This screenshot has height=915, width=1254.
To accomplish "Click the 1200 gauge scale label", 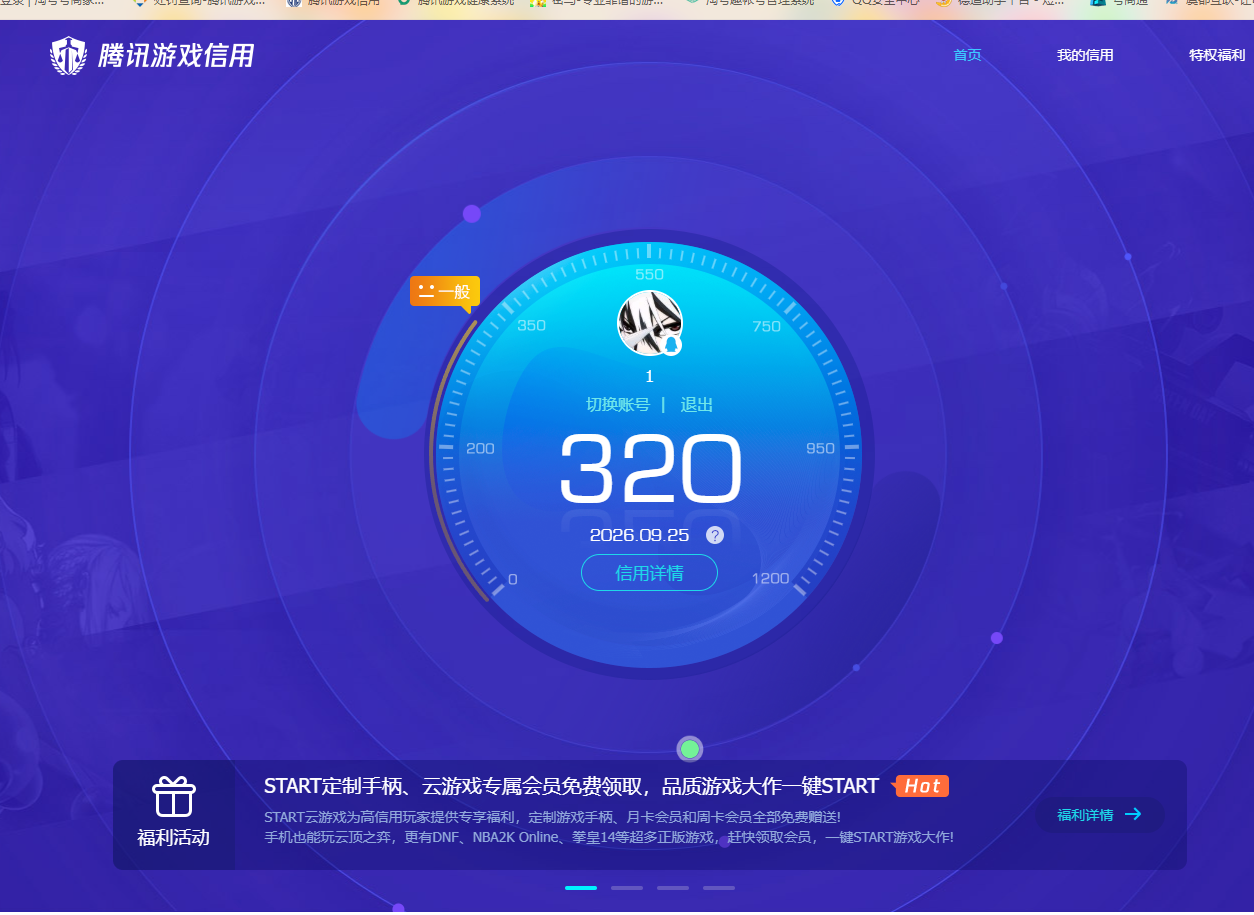I will click(770, 578).
